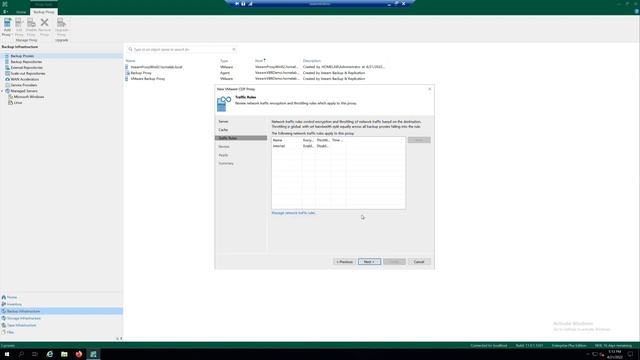The height and width of the screenshot is (360, 640).
Task: Click Cancel in the wizard
Action: coord(419,262)
